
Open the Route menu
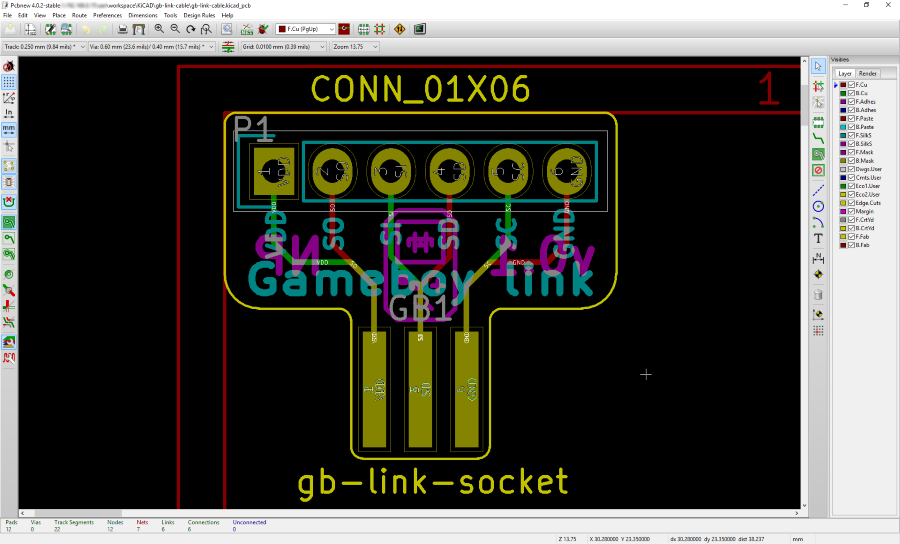(79, 15)
